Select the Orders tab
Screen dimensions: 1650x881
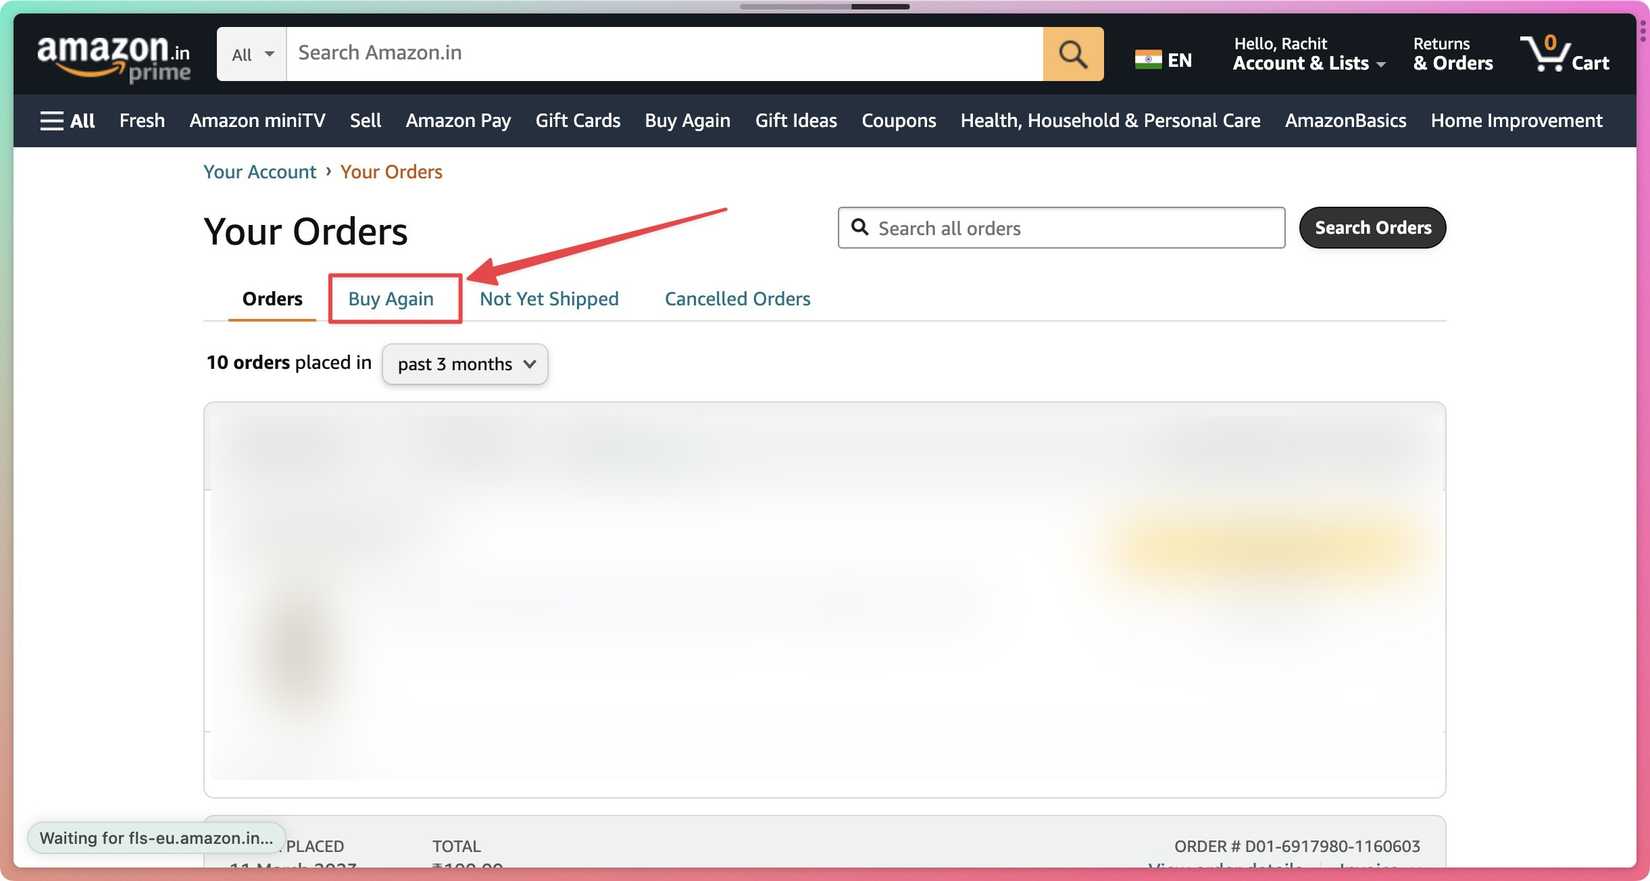coord(272,299)
